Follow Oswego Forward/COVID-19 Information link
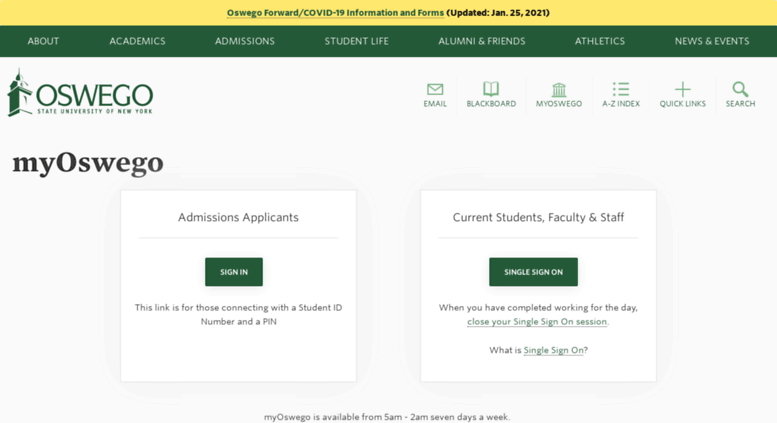The image size is (777, 423). click(335, 13)
